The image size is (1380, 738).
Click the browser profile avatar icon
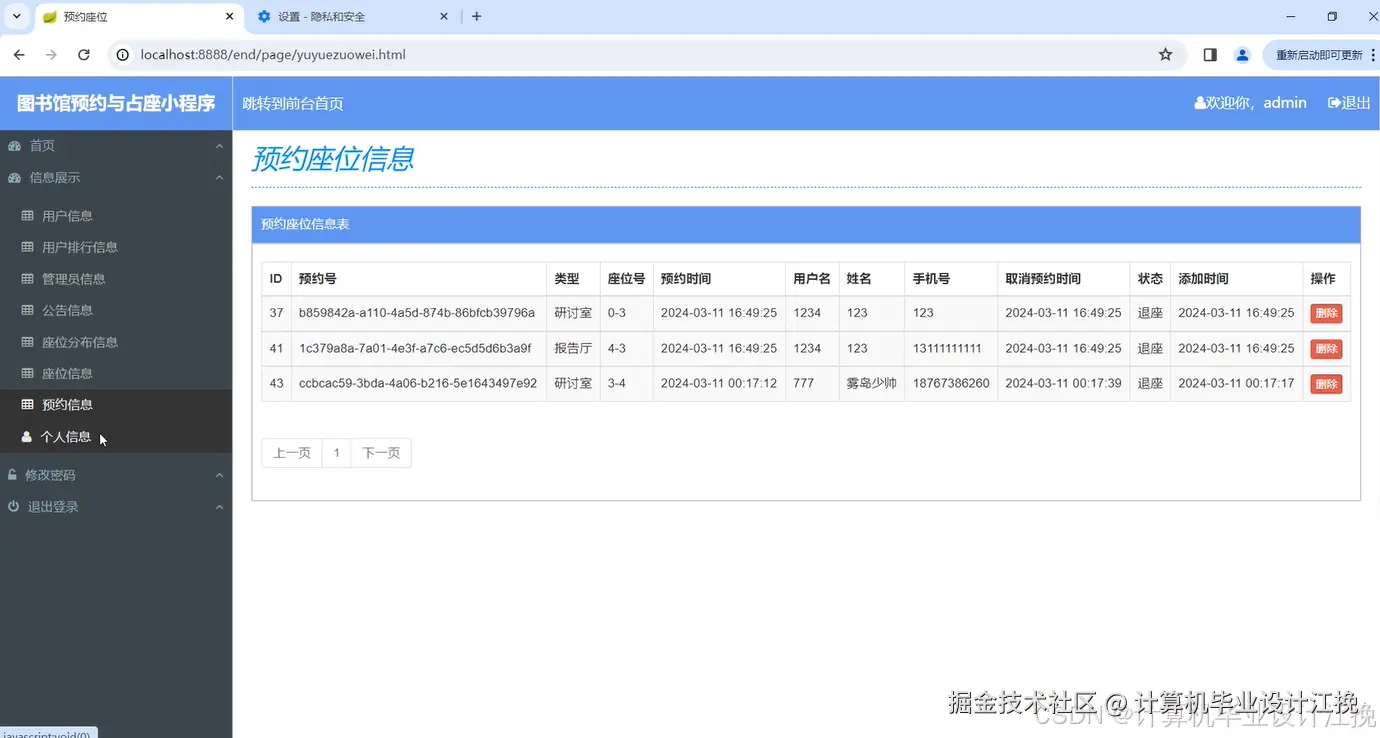[x=1242, y=55]
